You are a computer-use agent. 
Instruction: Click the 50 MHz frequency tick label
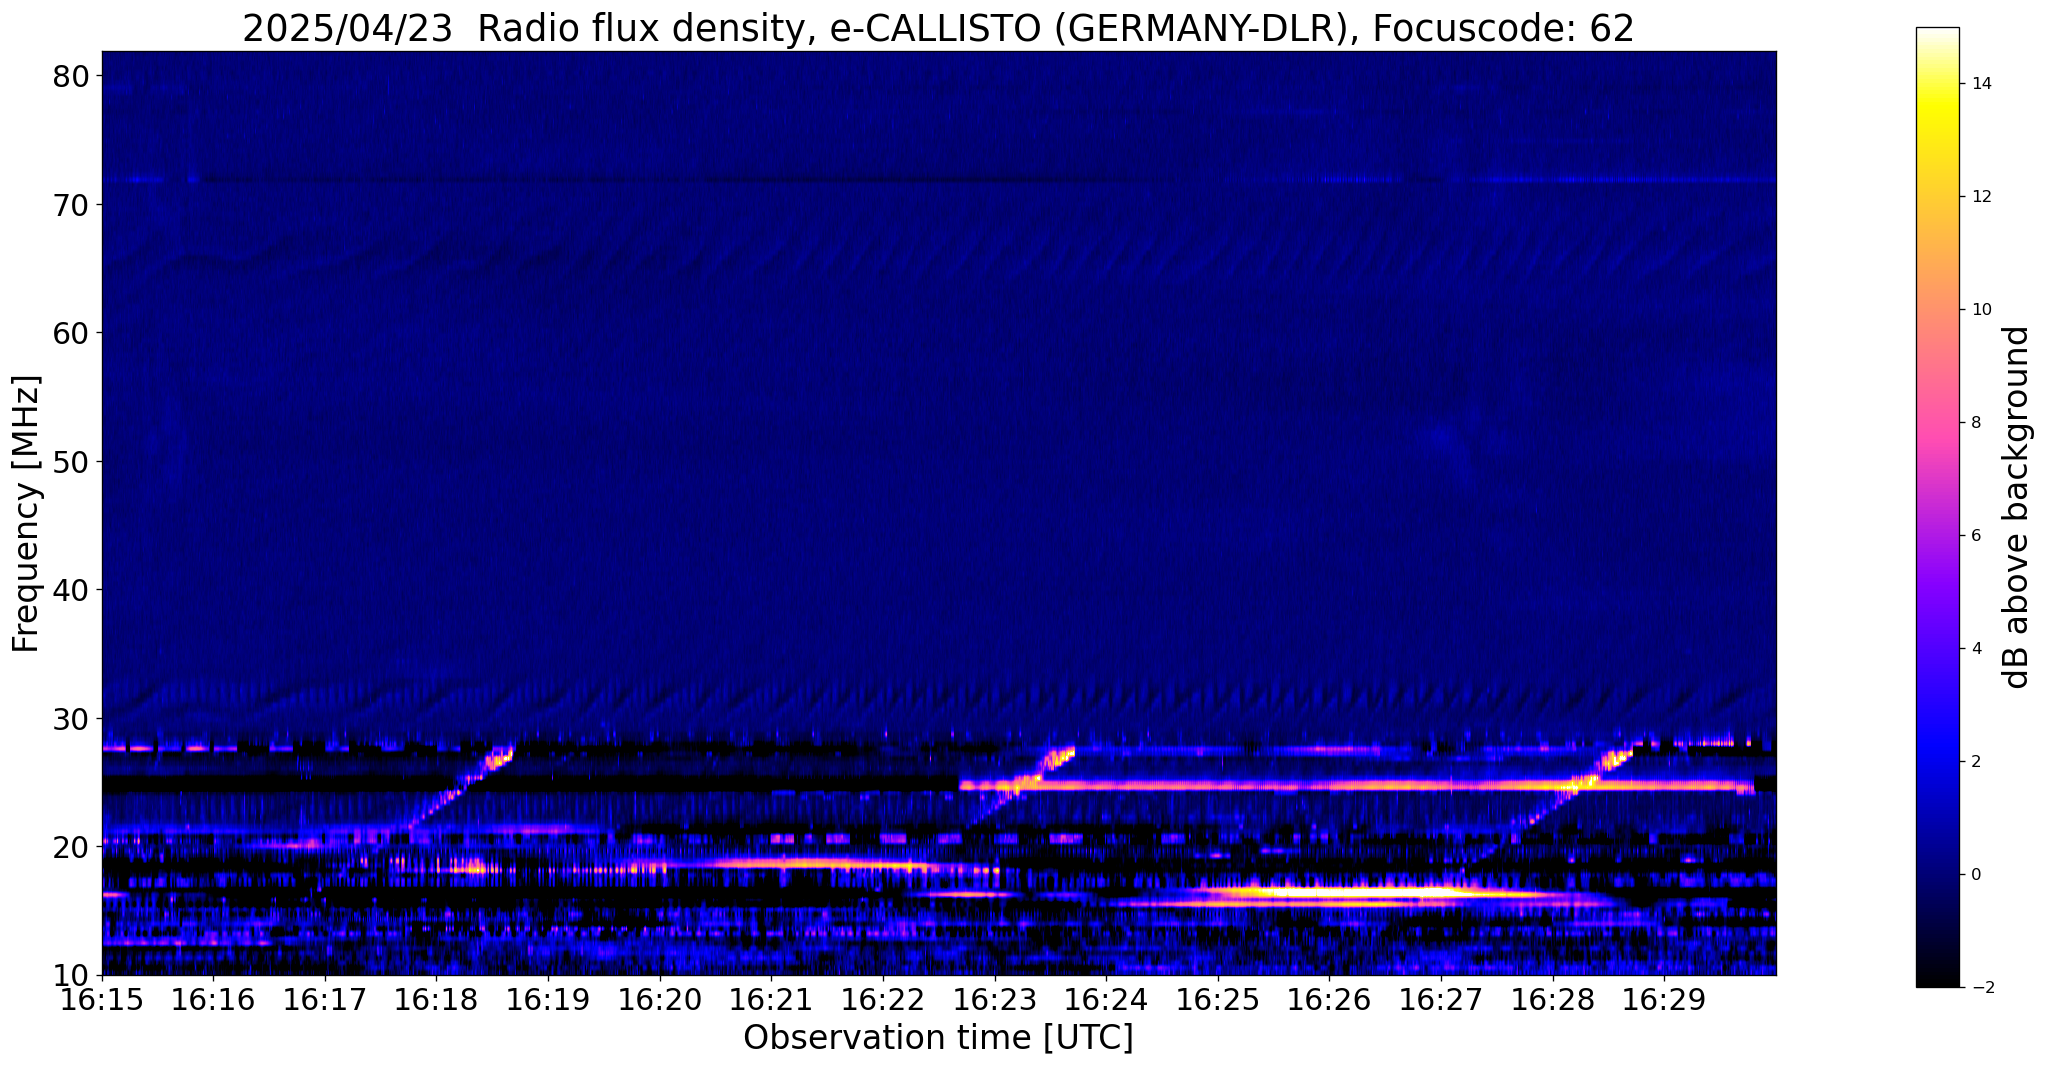coord(70,461)
